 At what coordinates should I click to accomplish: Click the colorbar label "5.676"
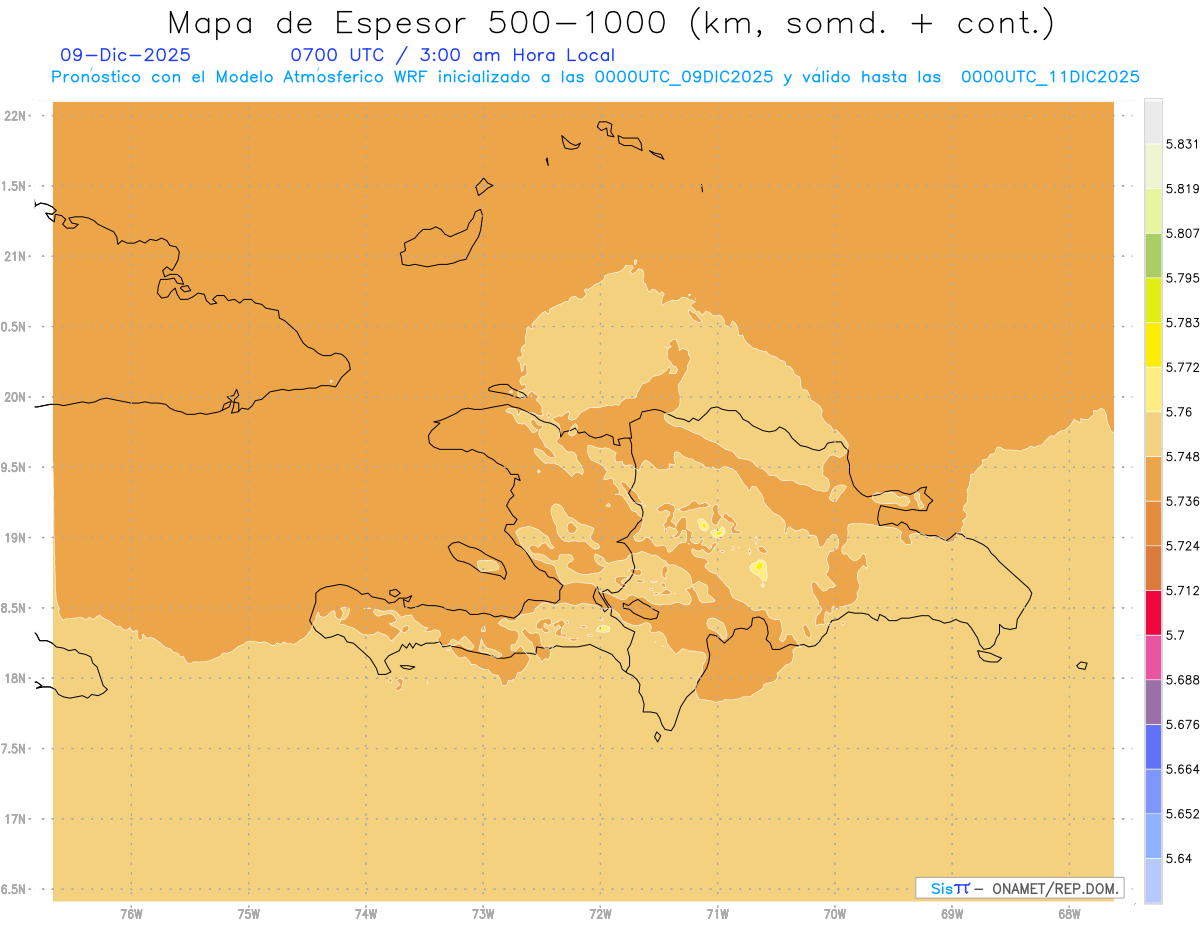click(x=1183, y=724)
